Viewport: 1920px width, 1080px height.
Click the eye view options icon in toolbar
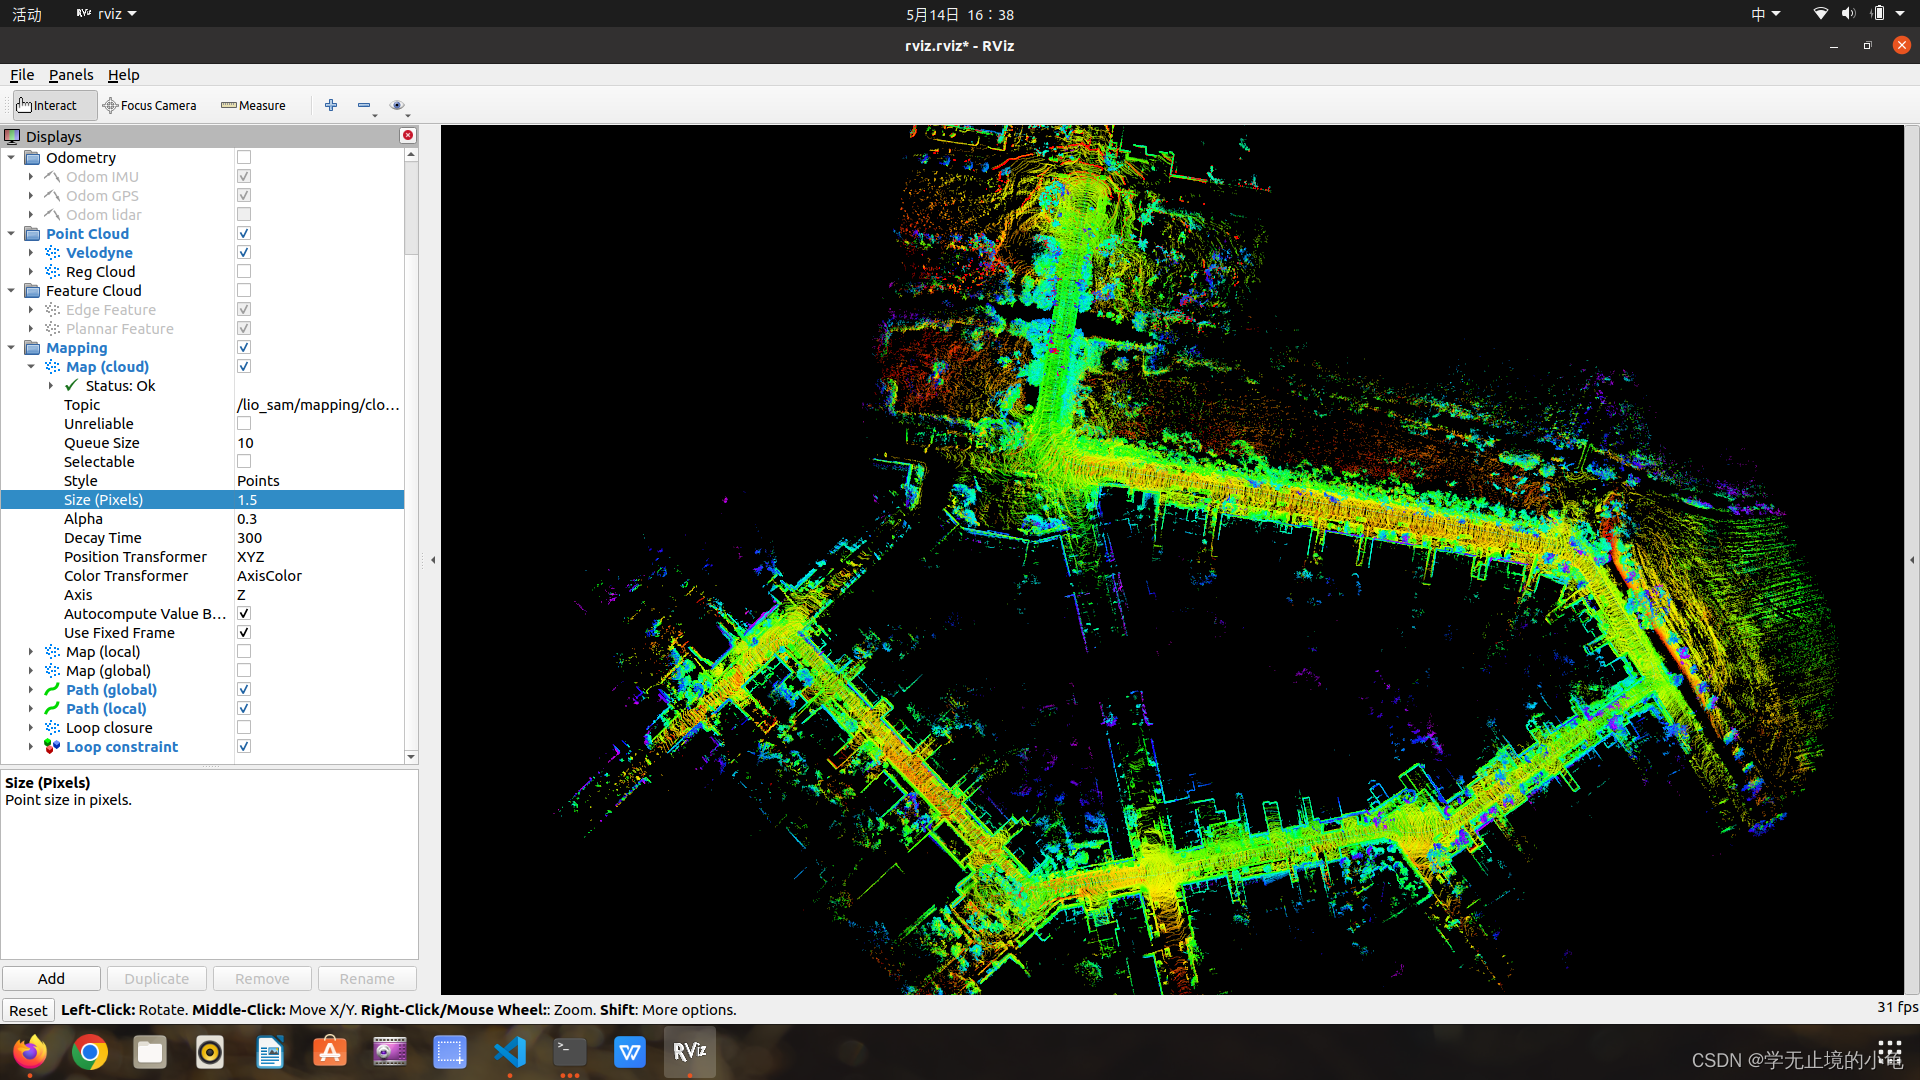point(397,105)
